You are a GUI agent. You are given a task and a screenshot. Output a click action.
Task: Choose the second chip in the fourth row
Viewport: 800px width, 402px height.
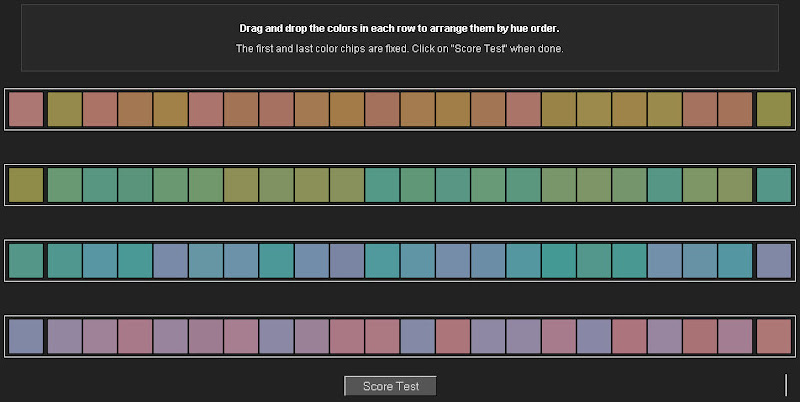coord(65,337)
